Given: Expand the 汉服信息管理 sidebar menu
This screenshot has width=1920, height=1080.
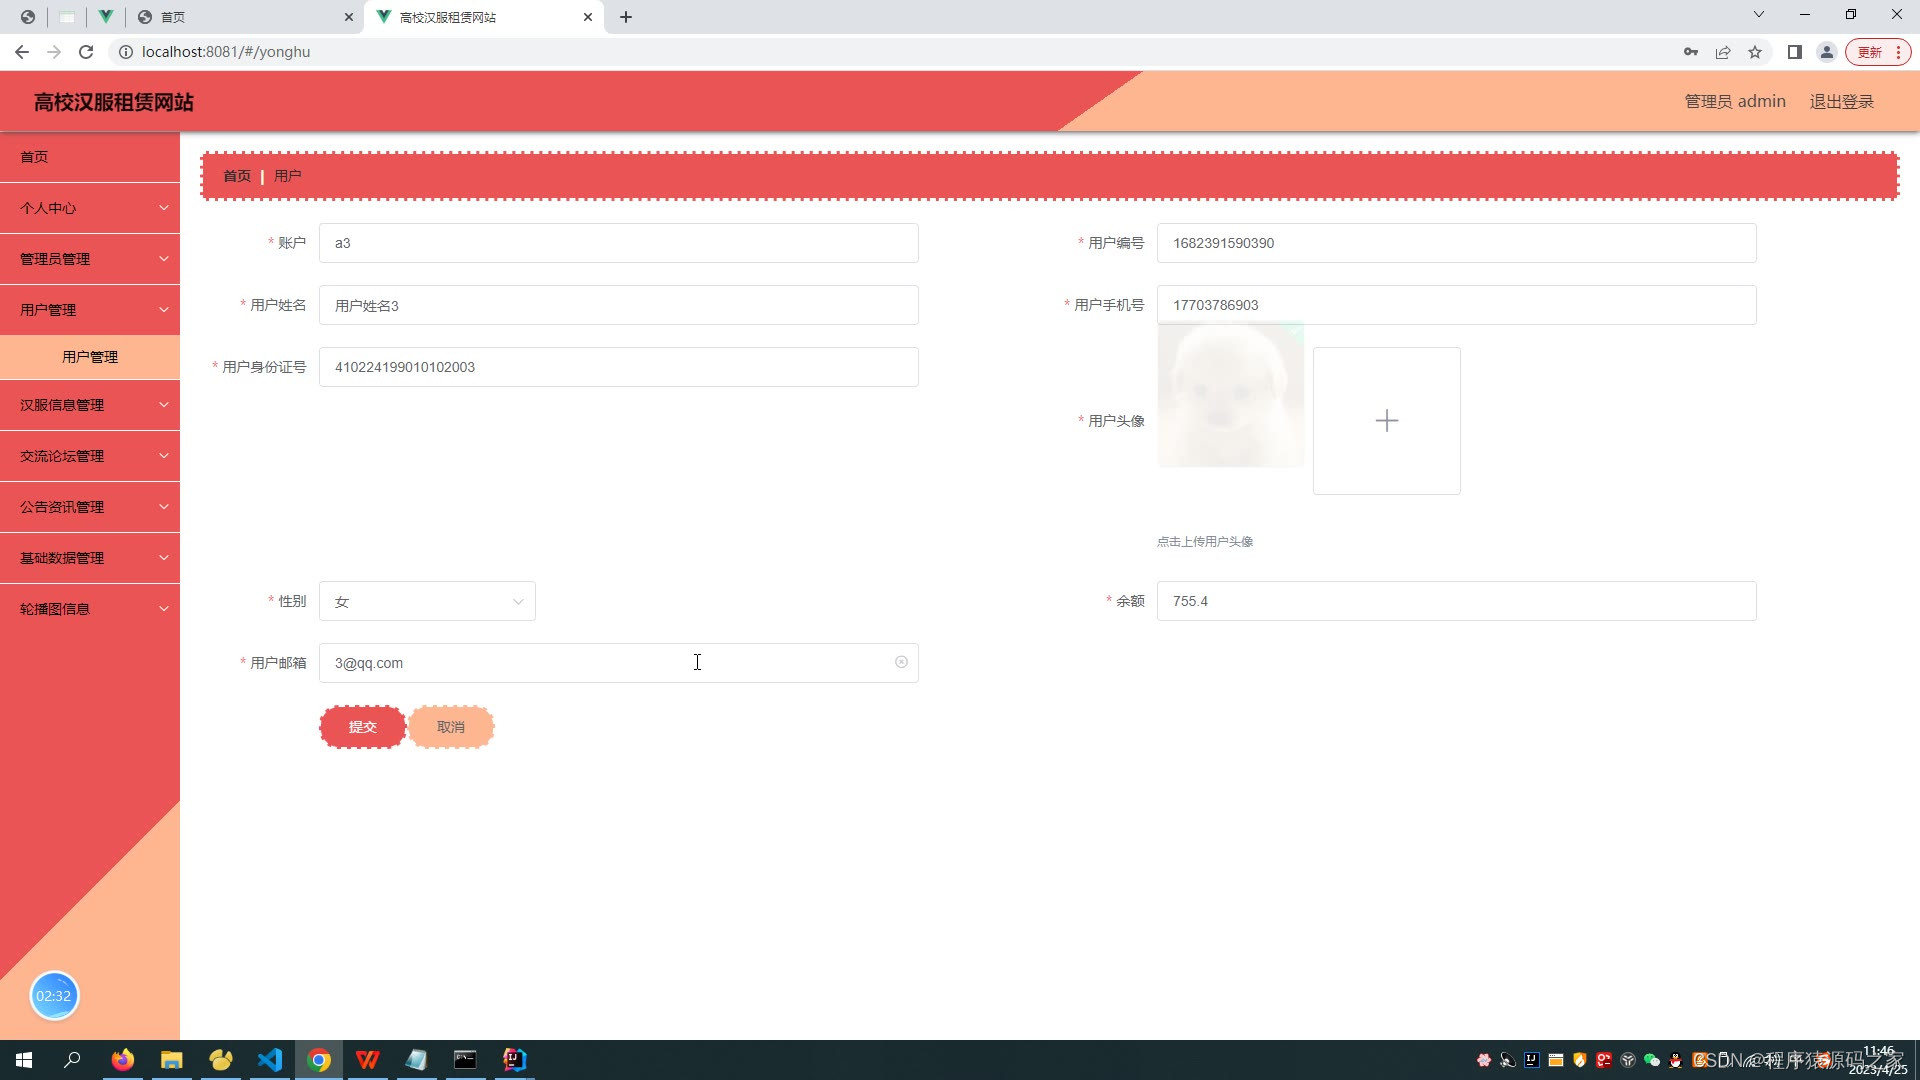Looking at the screenshot, I should (x=90, y=405).
